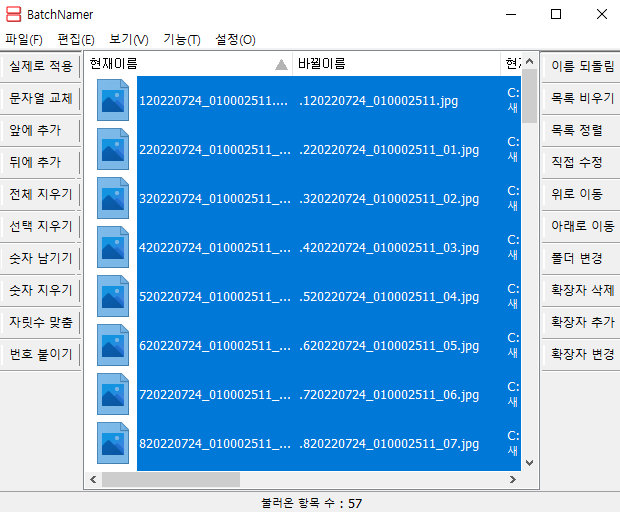
Task: Select new name .720220724_010002511_06.jpg
Action: tap(389, 395)
